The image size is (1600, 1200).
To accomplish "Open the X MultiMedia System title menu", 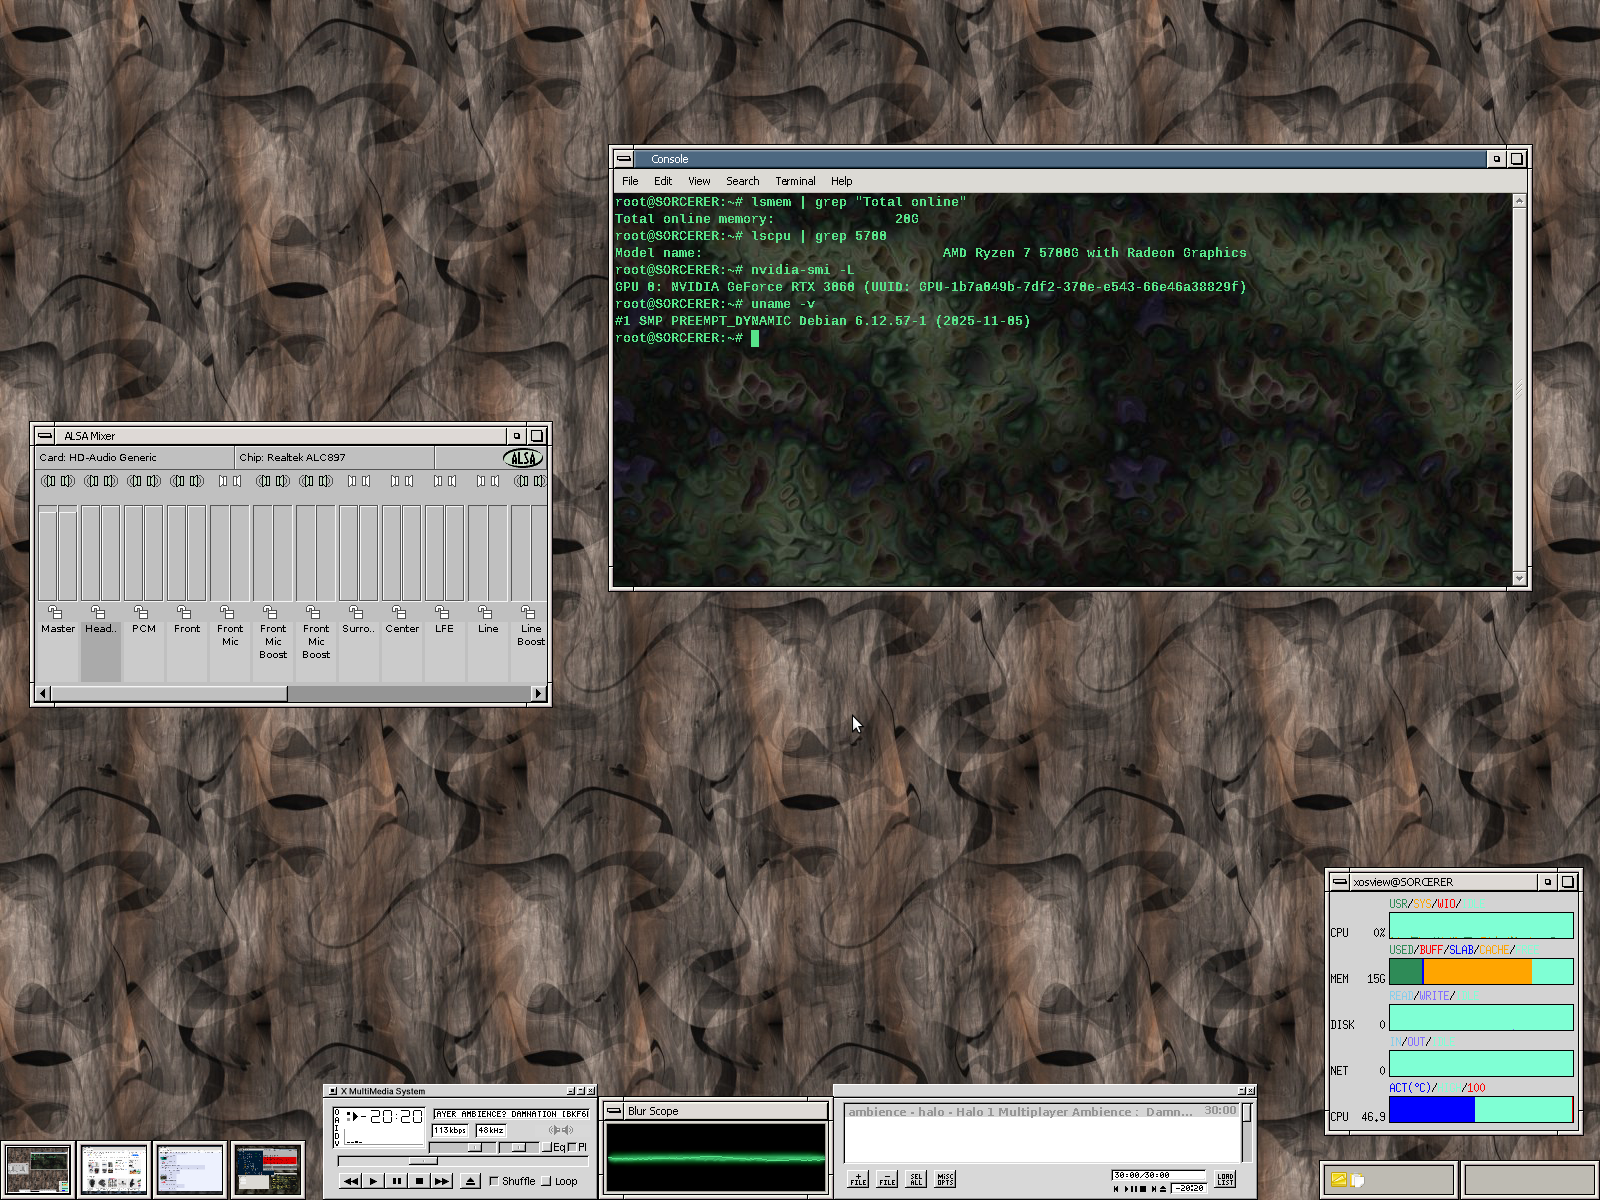I will tap(333, 1091).
